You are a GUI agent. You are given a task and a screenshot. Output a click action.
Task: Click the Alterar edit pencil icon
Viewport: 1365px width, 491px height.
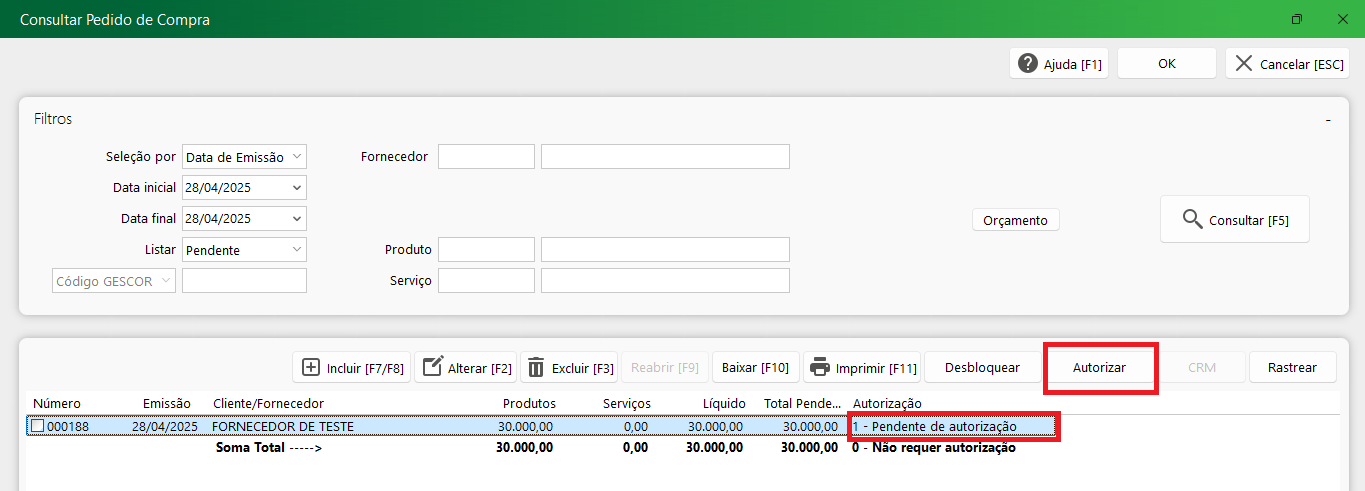(432, 367)
